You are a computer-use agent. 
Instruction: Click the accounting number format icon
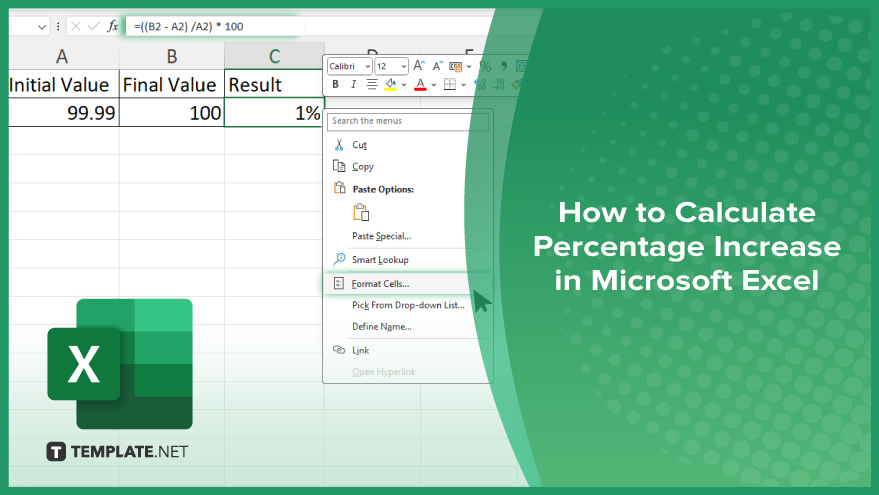(456, 67)
